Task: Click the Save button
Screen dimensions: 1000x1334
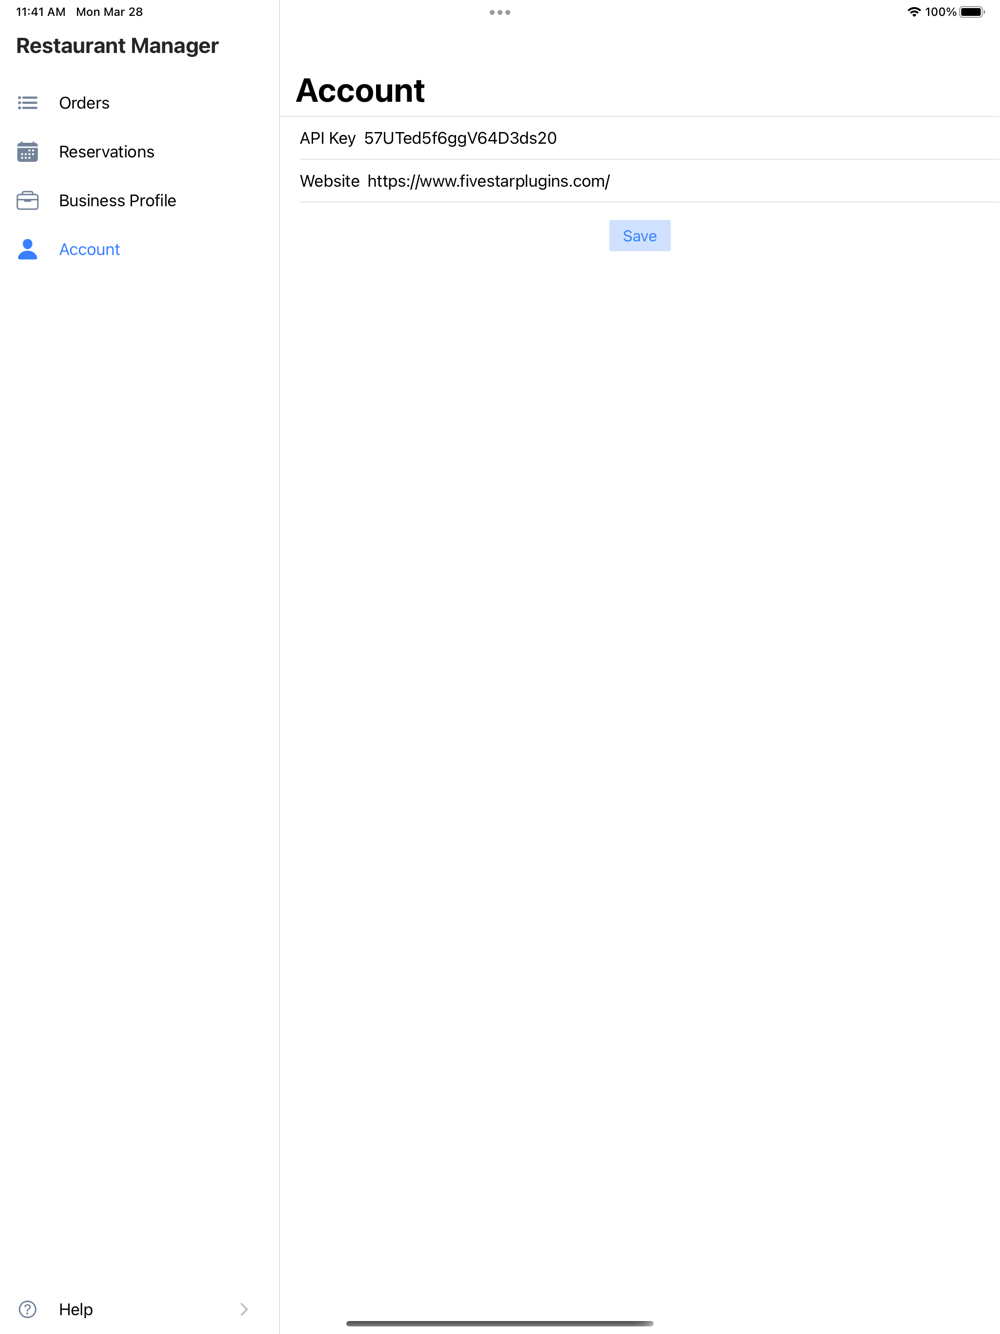Action: [x=640, y=236]
